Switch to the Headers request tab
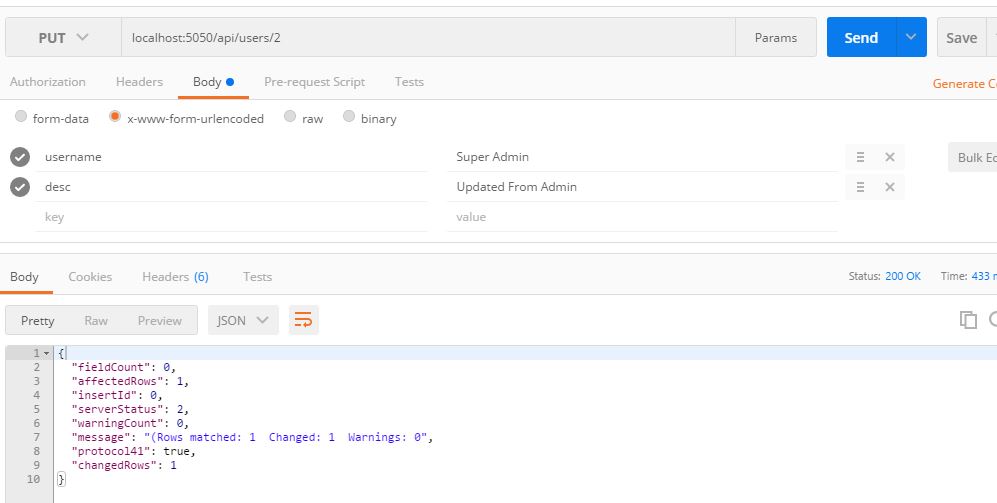Screen dimensions: 997x503 [139, 82]
